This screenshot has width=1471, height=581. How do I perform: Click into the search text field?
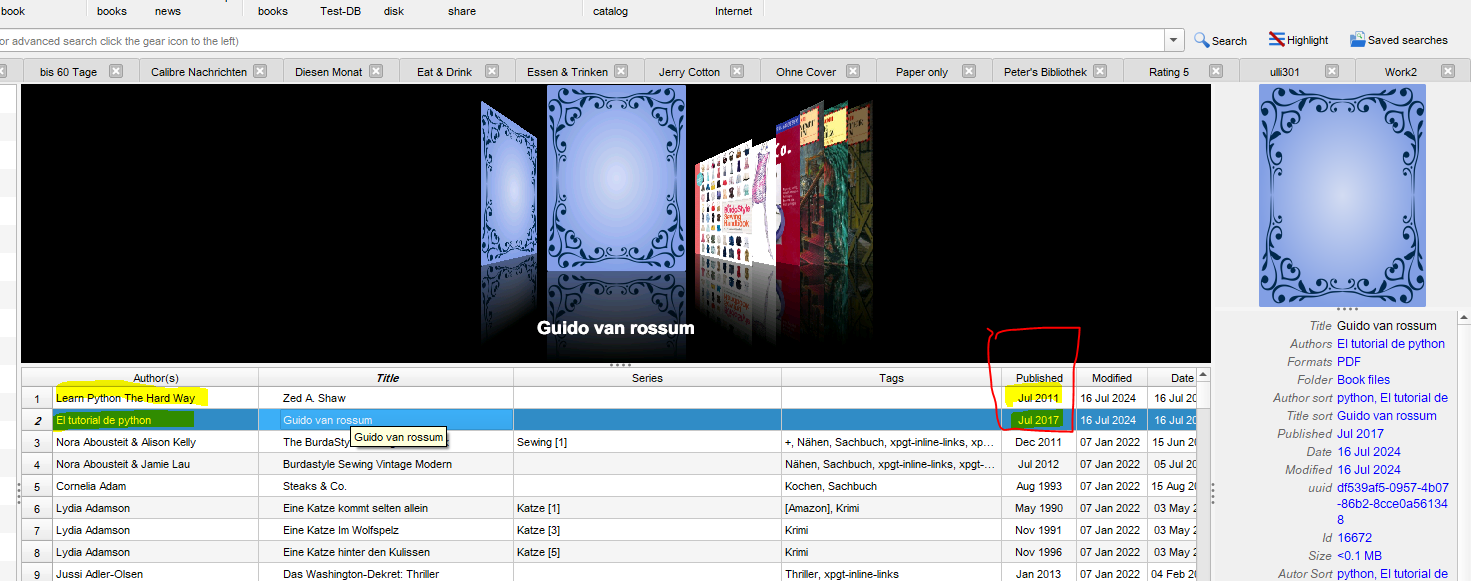click(x=580, y=40)
